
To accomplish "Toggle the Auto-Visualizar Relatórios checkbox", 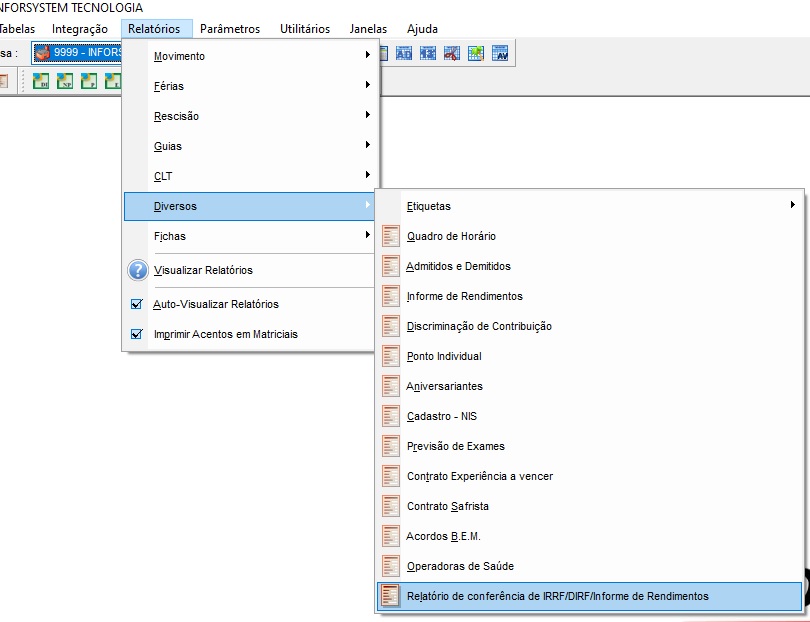I will point(136,304).
